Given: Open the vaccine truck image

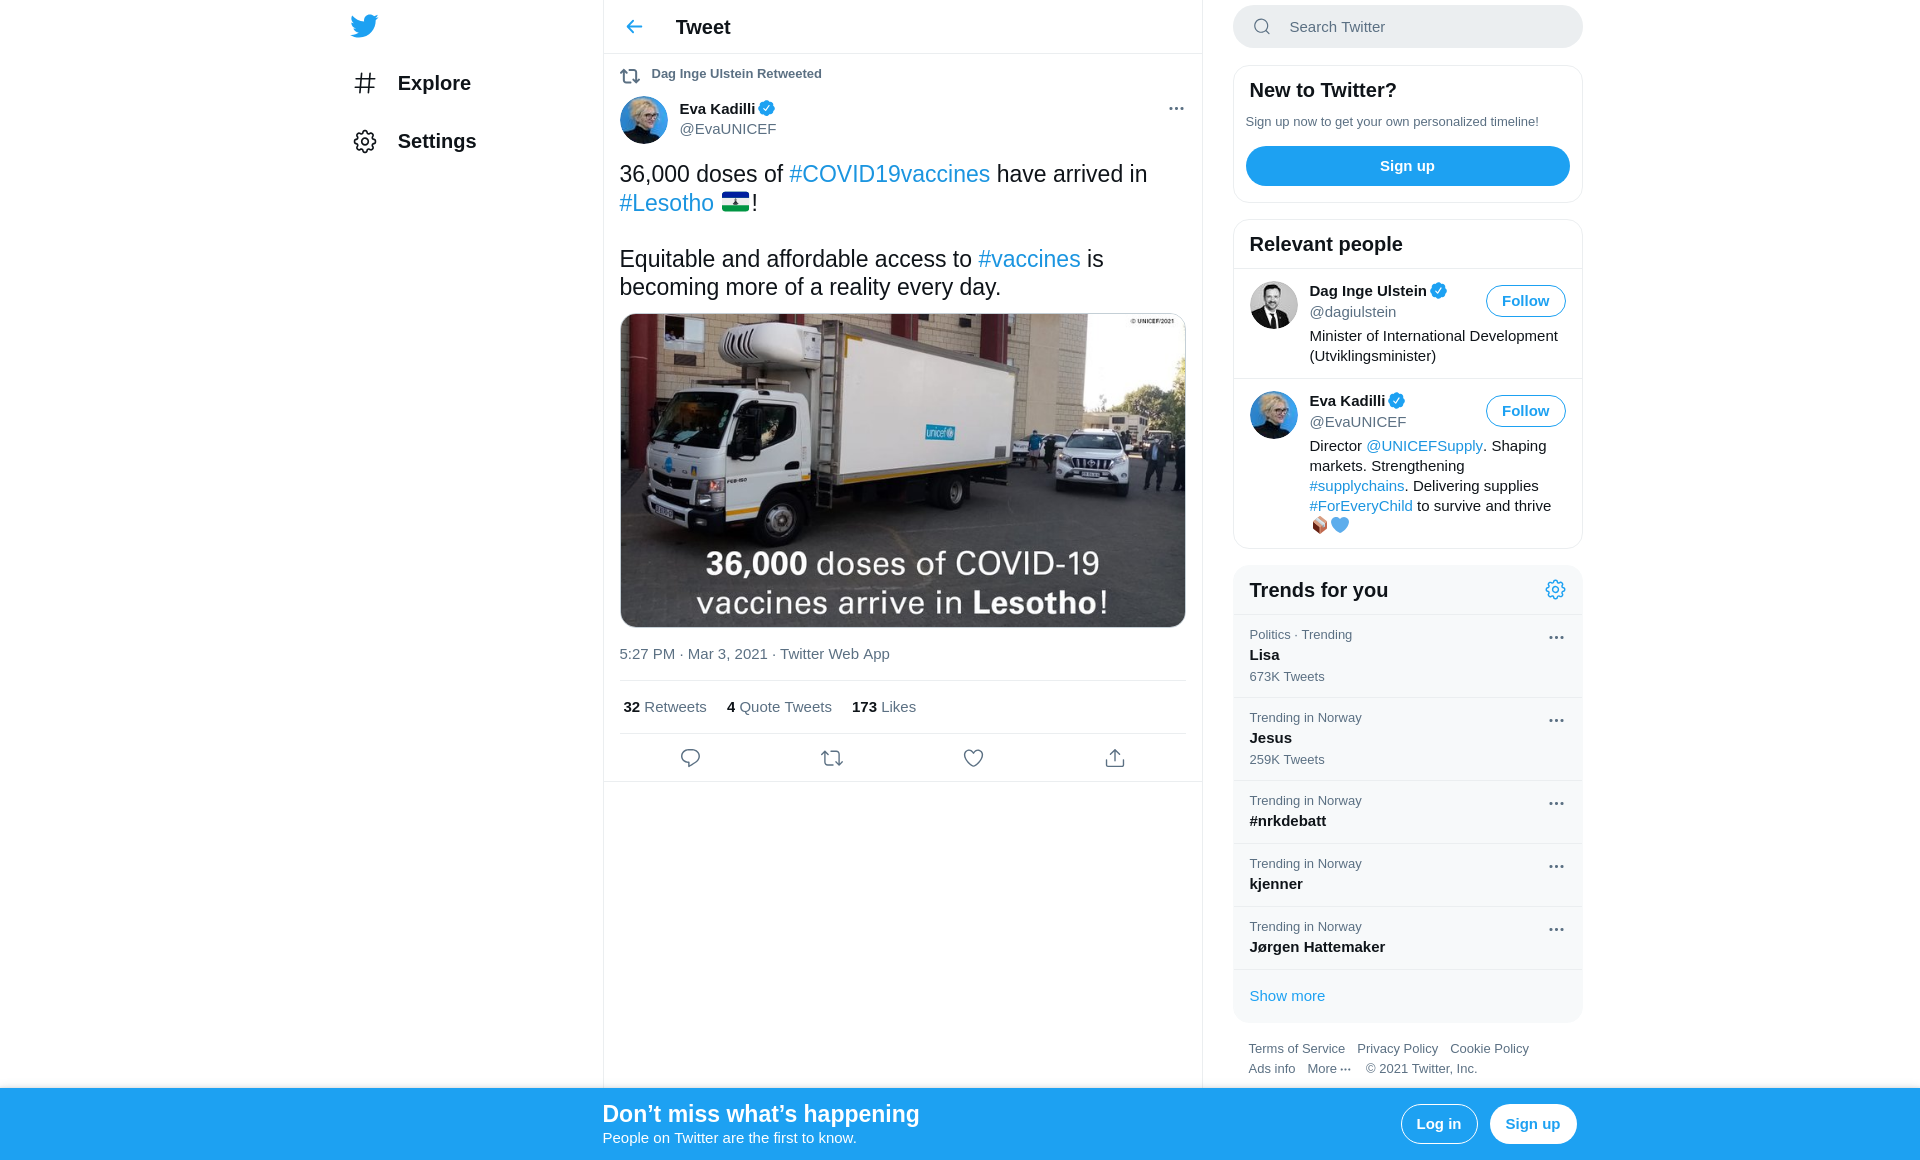Looking at the screenshot, I should click(x=902, y=470).
